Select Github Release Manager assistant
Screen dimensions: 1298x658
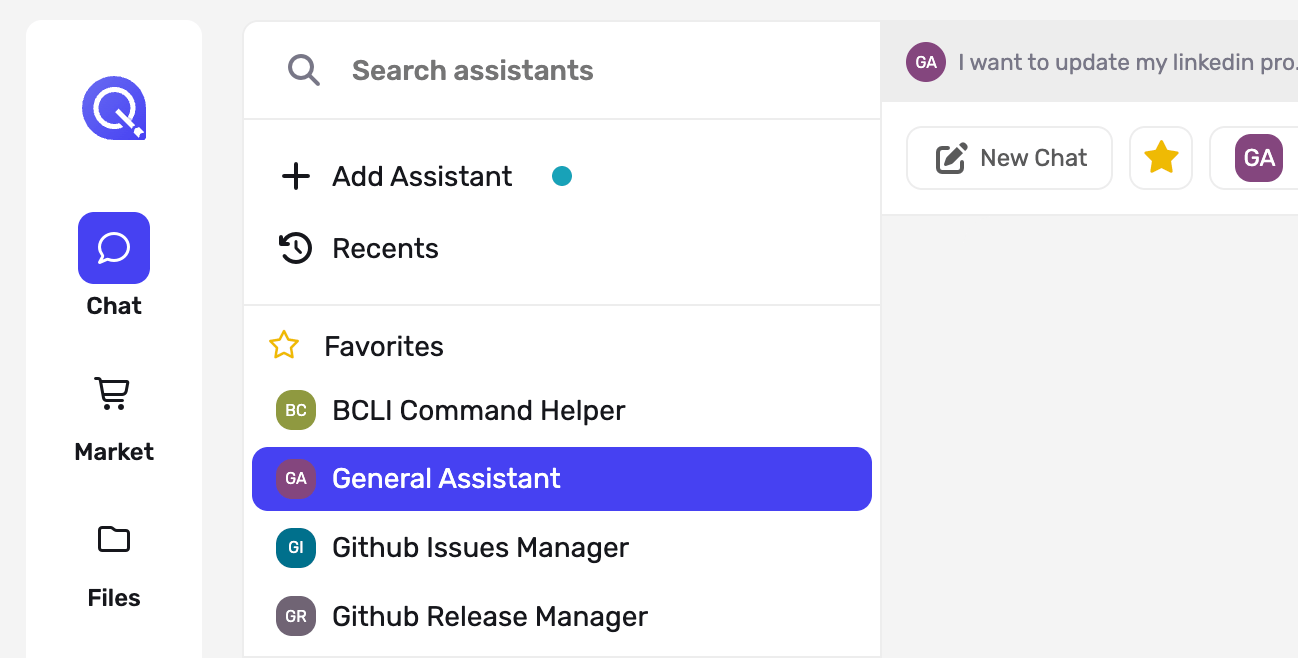[562, 616]
